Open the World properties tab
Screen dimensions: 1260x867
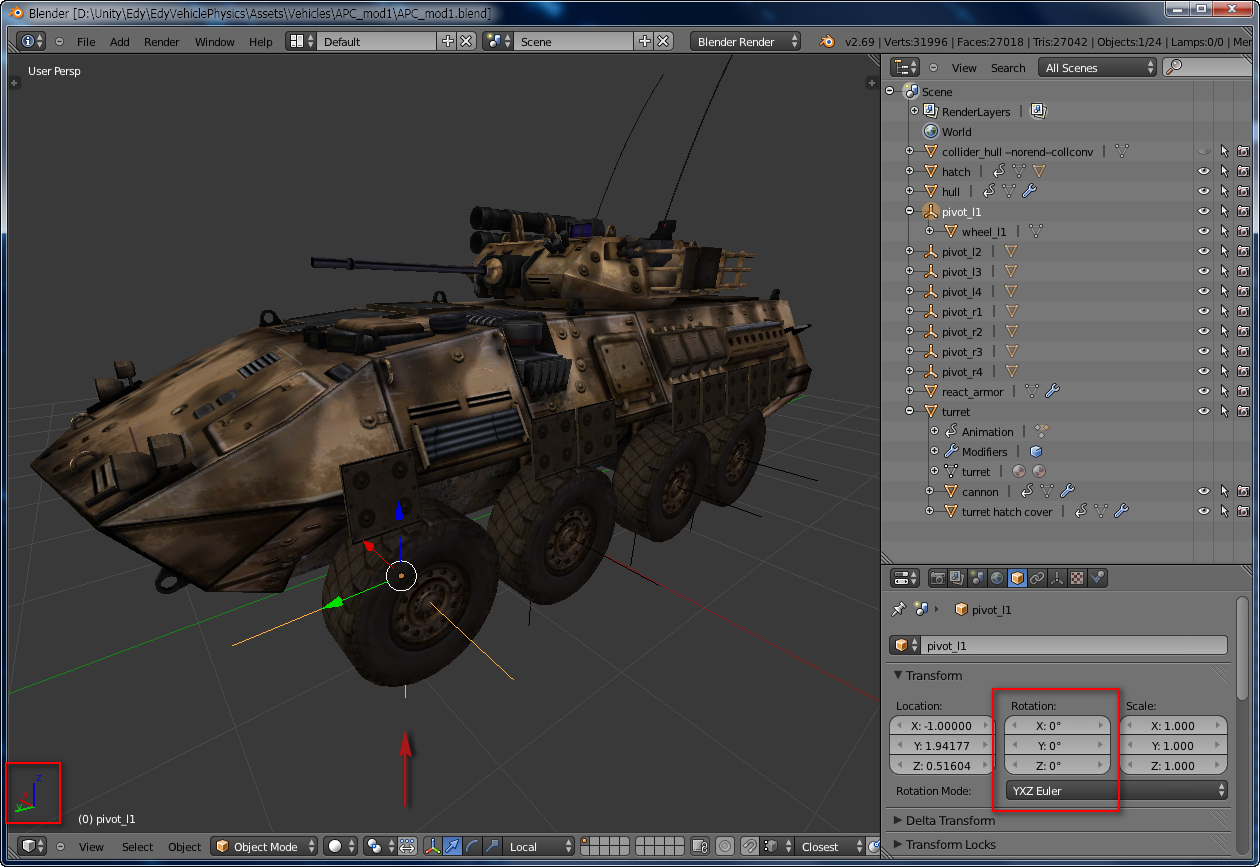(997, 578)
